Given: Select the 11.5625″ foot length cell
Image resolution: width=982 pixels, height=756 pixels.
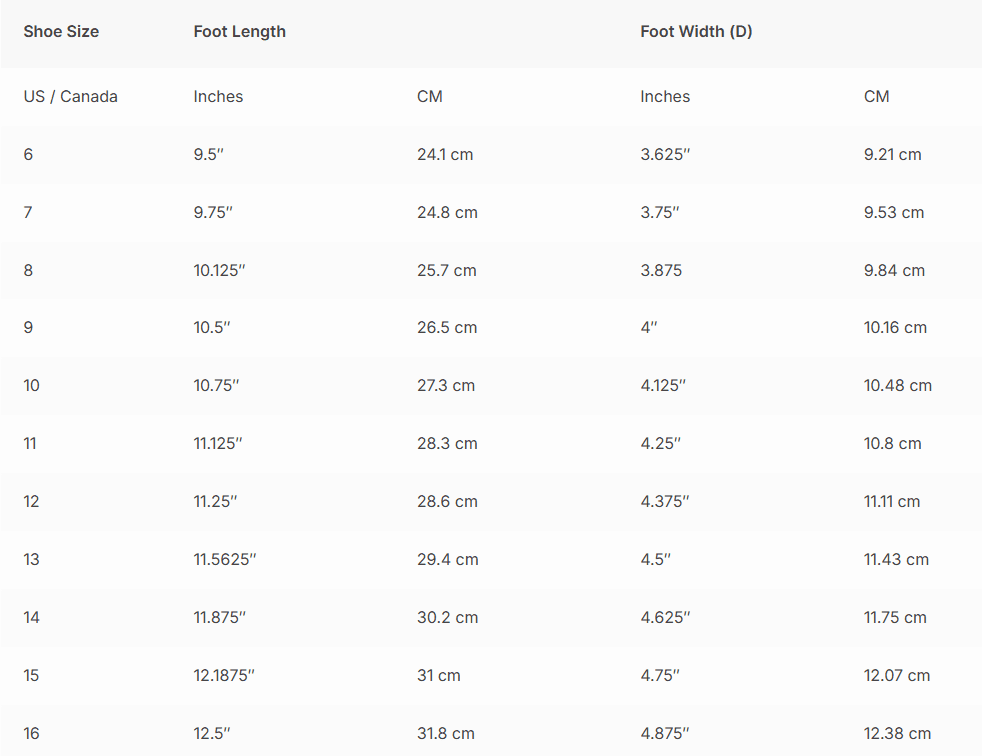Looking at the screenshot, I should [225, 559].
